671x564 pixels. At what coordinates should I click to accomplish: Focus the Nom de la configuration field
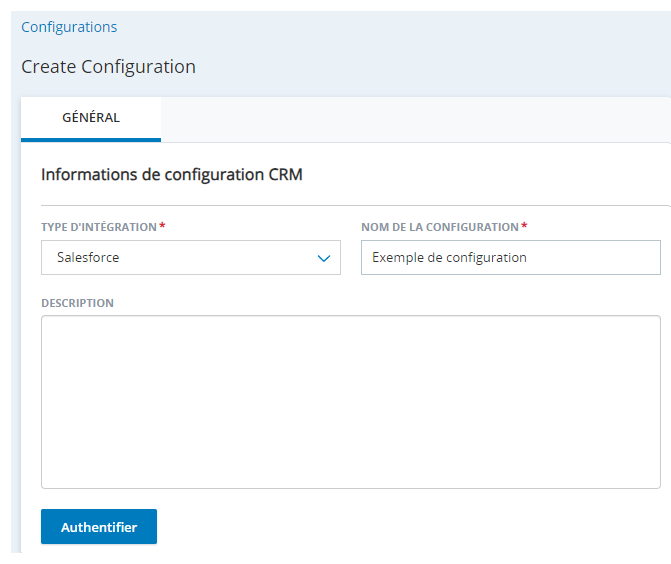pos(511,258)
